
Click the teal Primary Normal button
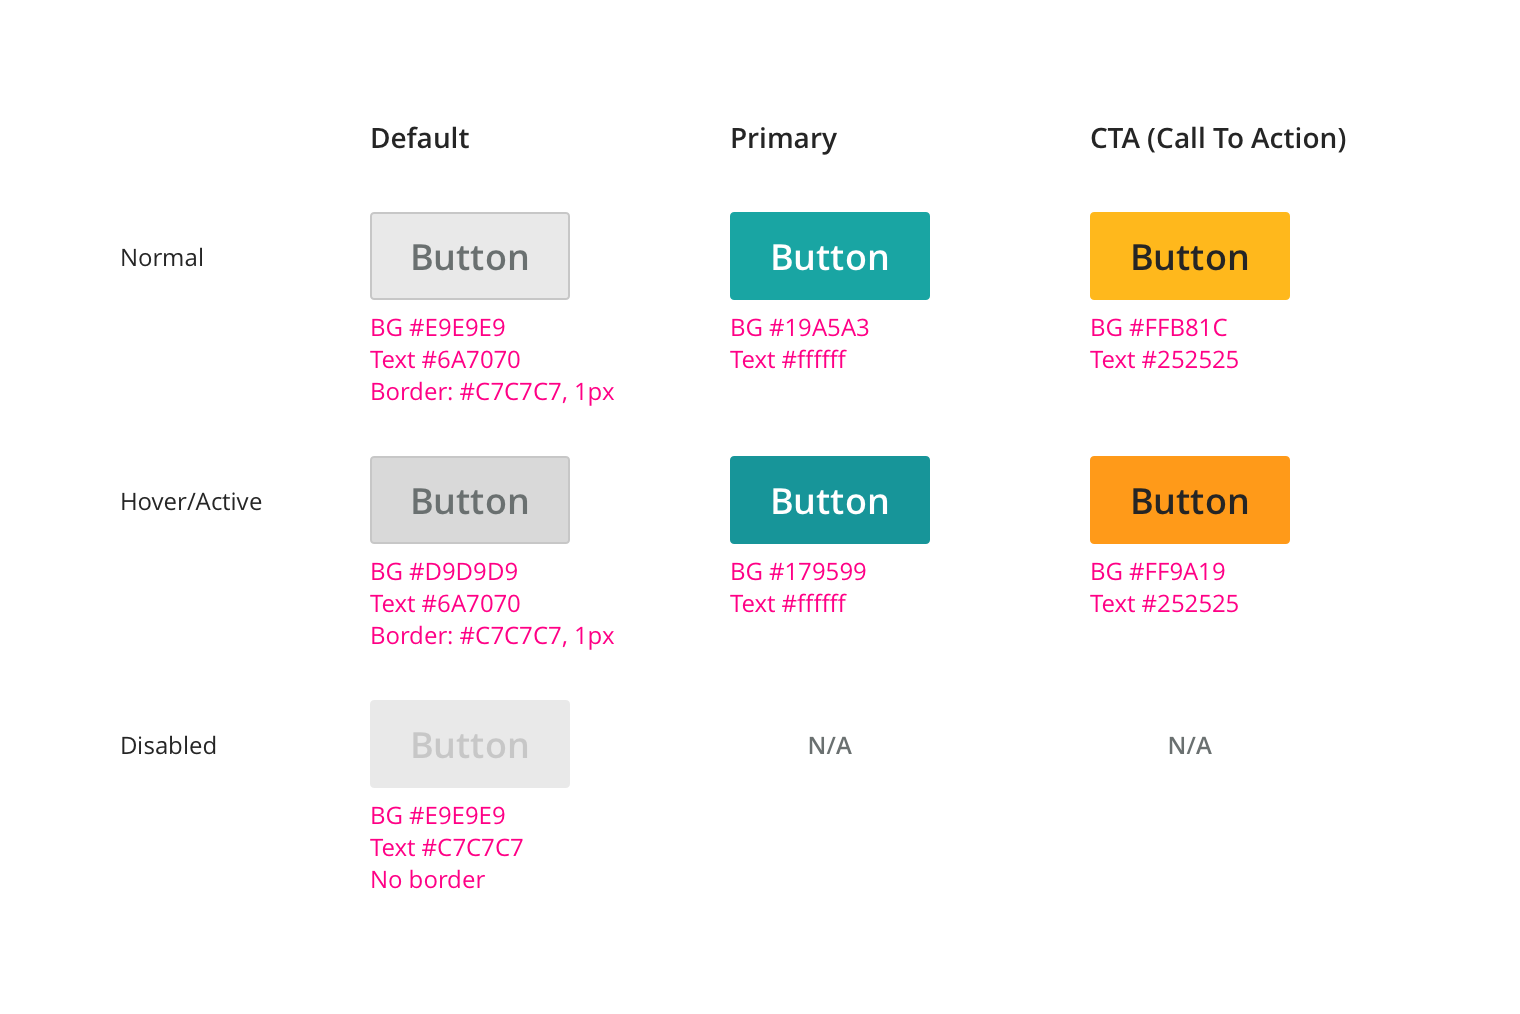pyautogui.click(x=830, y=256)
